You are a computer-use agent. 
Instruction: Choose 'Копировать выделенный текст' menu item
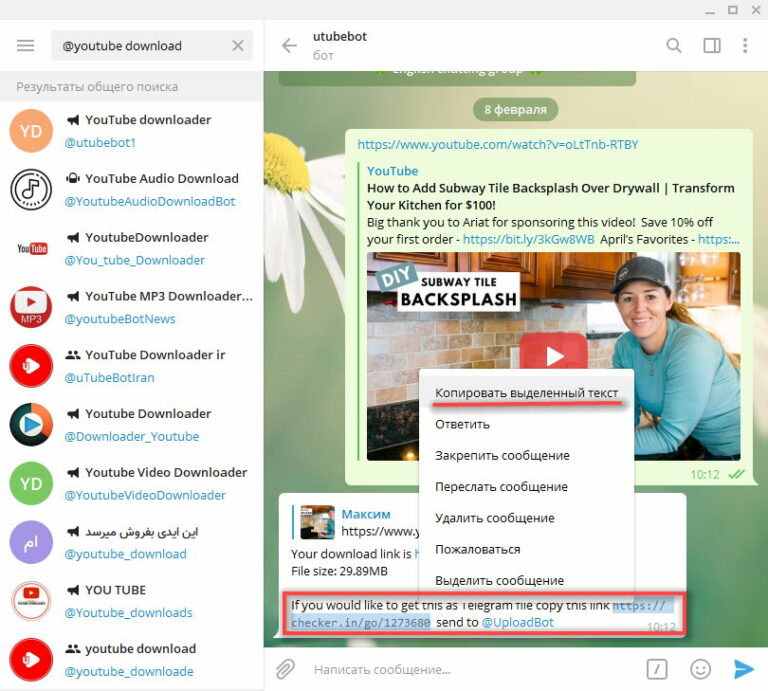527,393
